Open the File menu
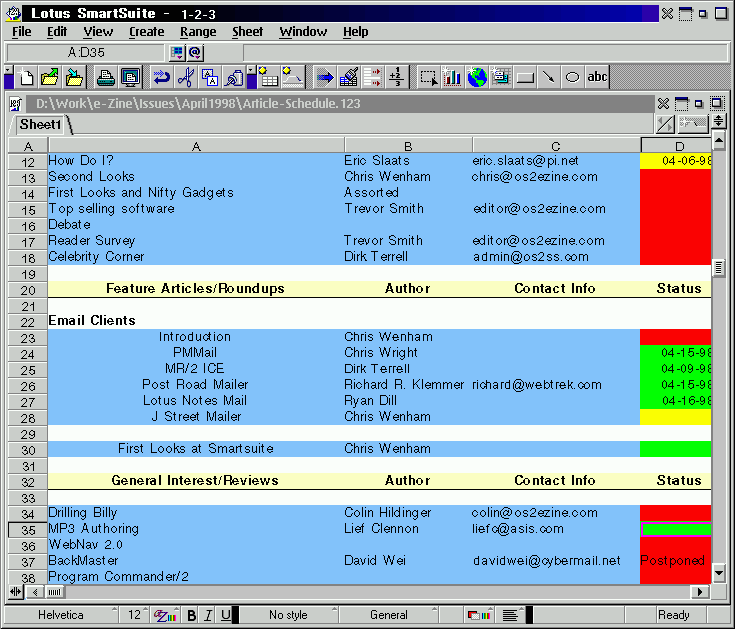The width and height of the screenshot is (735, 629). tap(22, 32)
